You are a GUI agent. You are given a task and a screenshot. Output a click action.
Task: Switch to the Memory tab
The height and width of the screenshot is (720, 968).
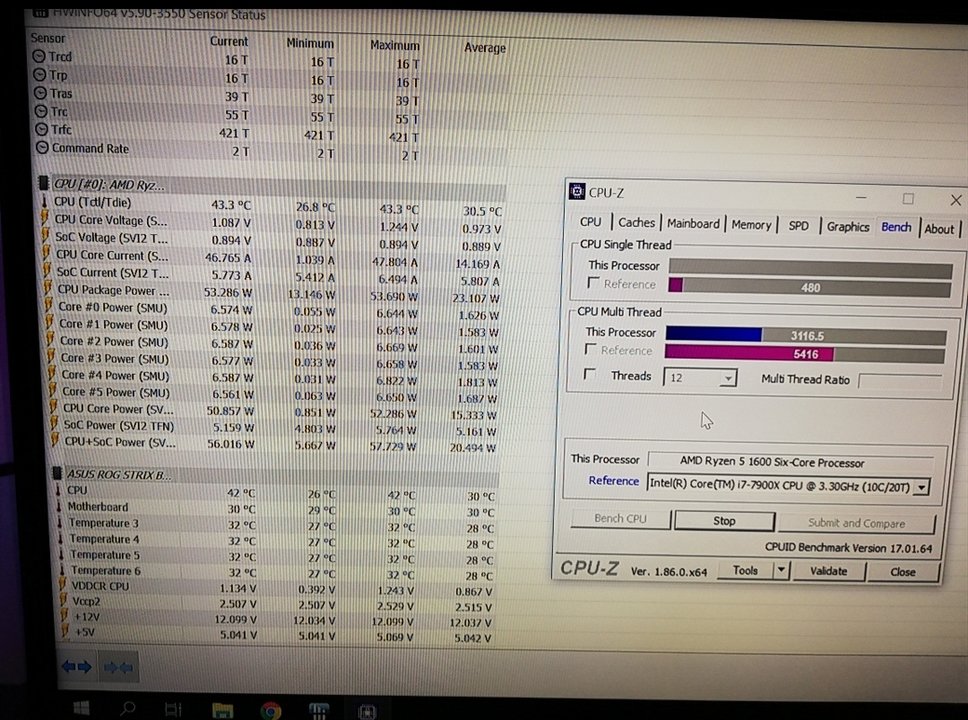[751, 225]
